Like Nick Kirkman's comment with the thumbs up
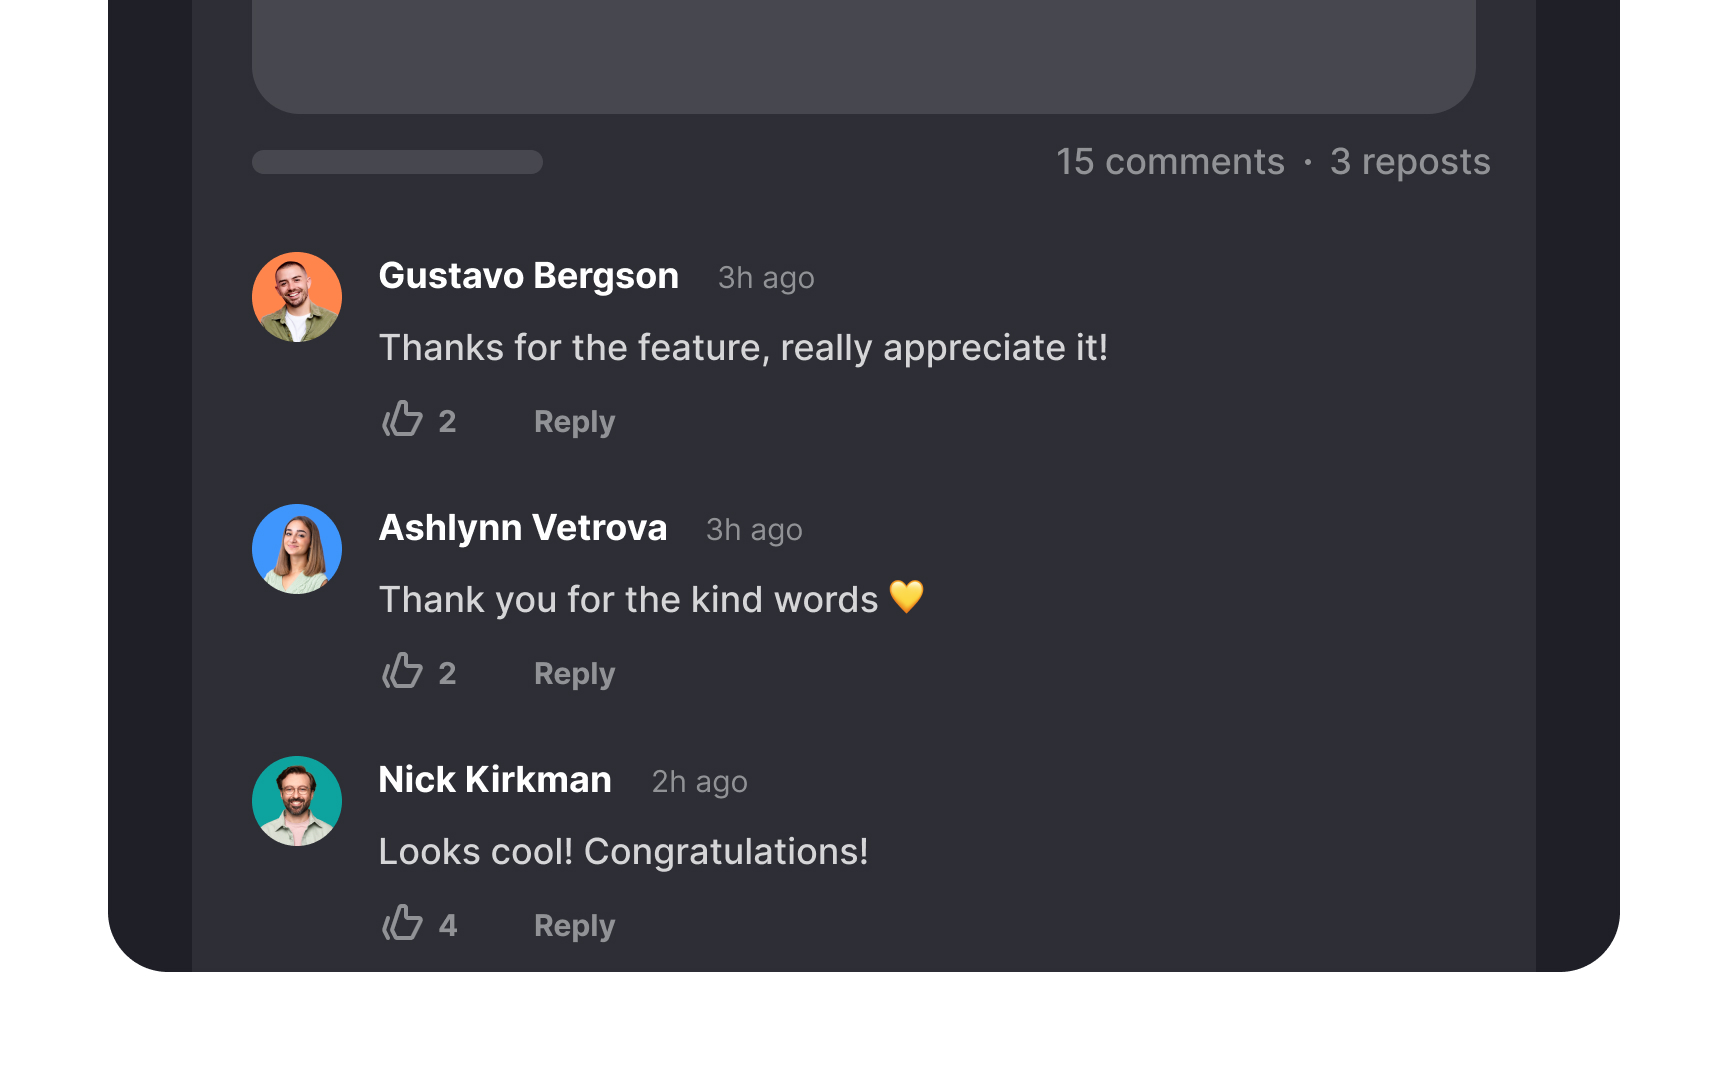Screen dimensions: 1728x1080 pyautogui.click(x=403, y=924)
